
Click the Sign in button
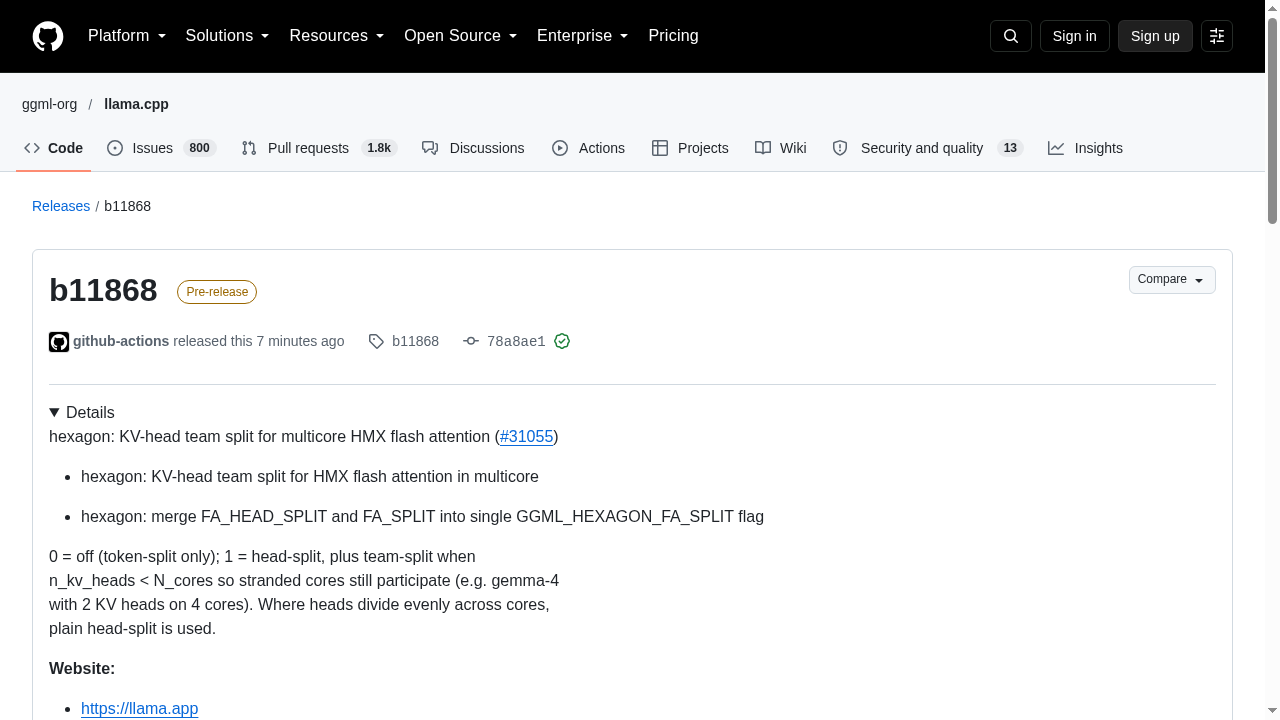(1075, 36)
